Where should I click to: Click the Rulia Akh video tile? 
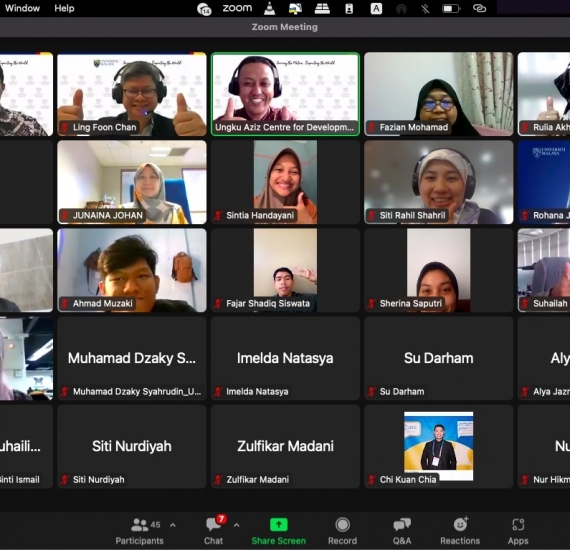(544, 94)
